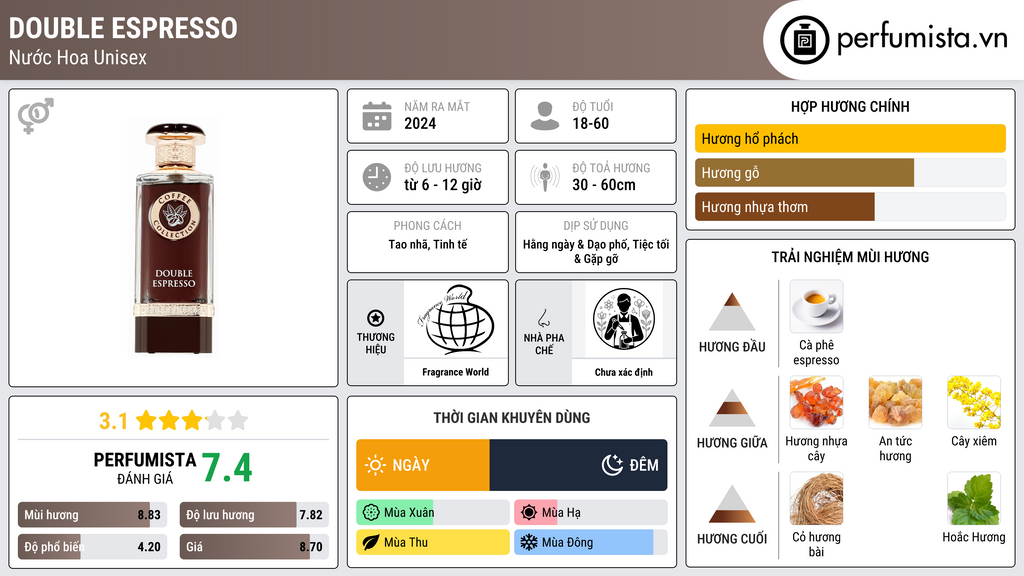Click the sillage figure icon beside Độ toả hương
1024x576 pixels.
[x=545, y=177]
